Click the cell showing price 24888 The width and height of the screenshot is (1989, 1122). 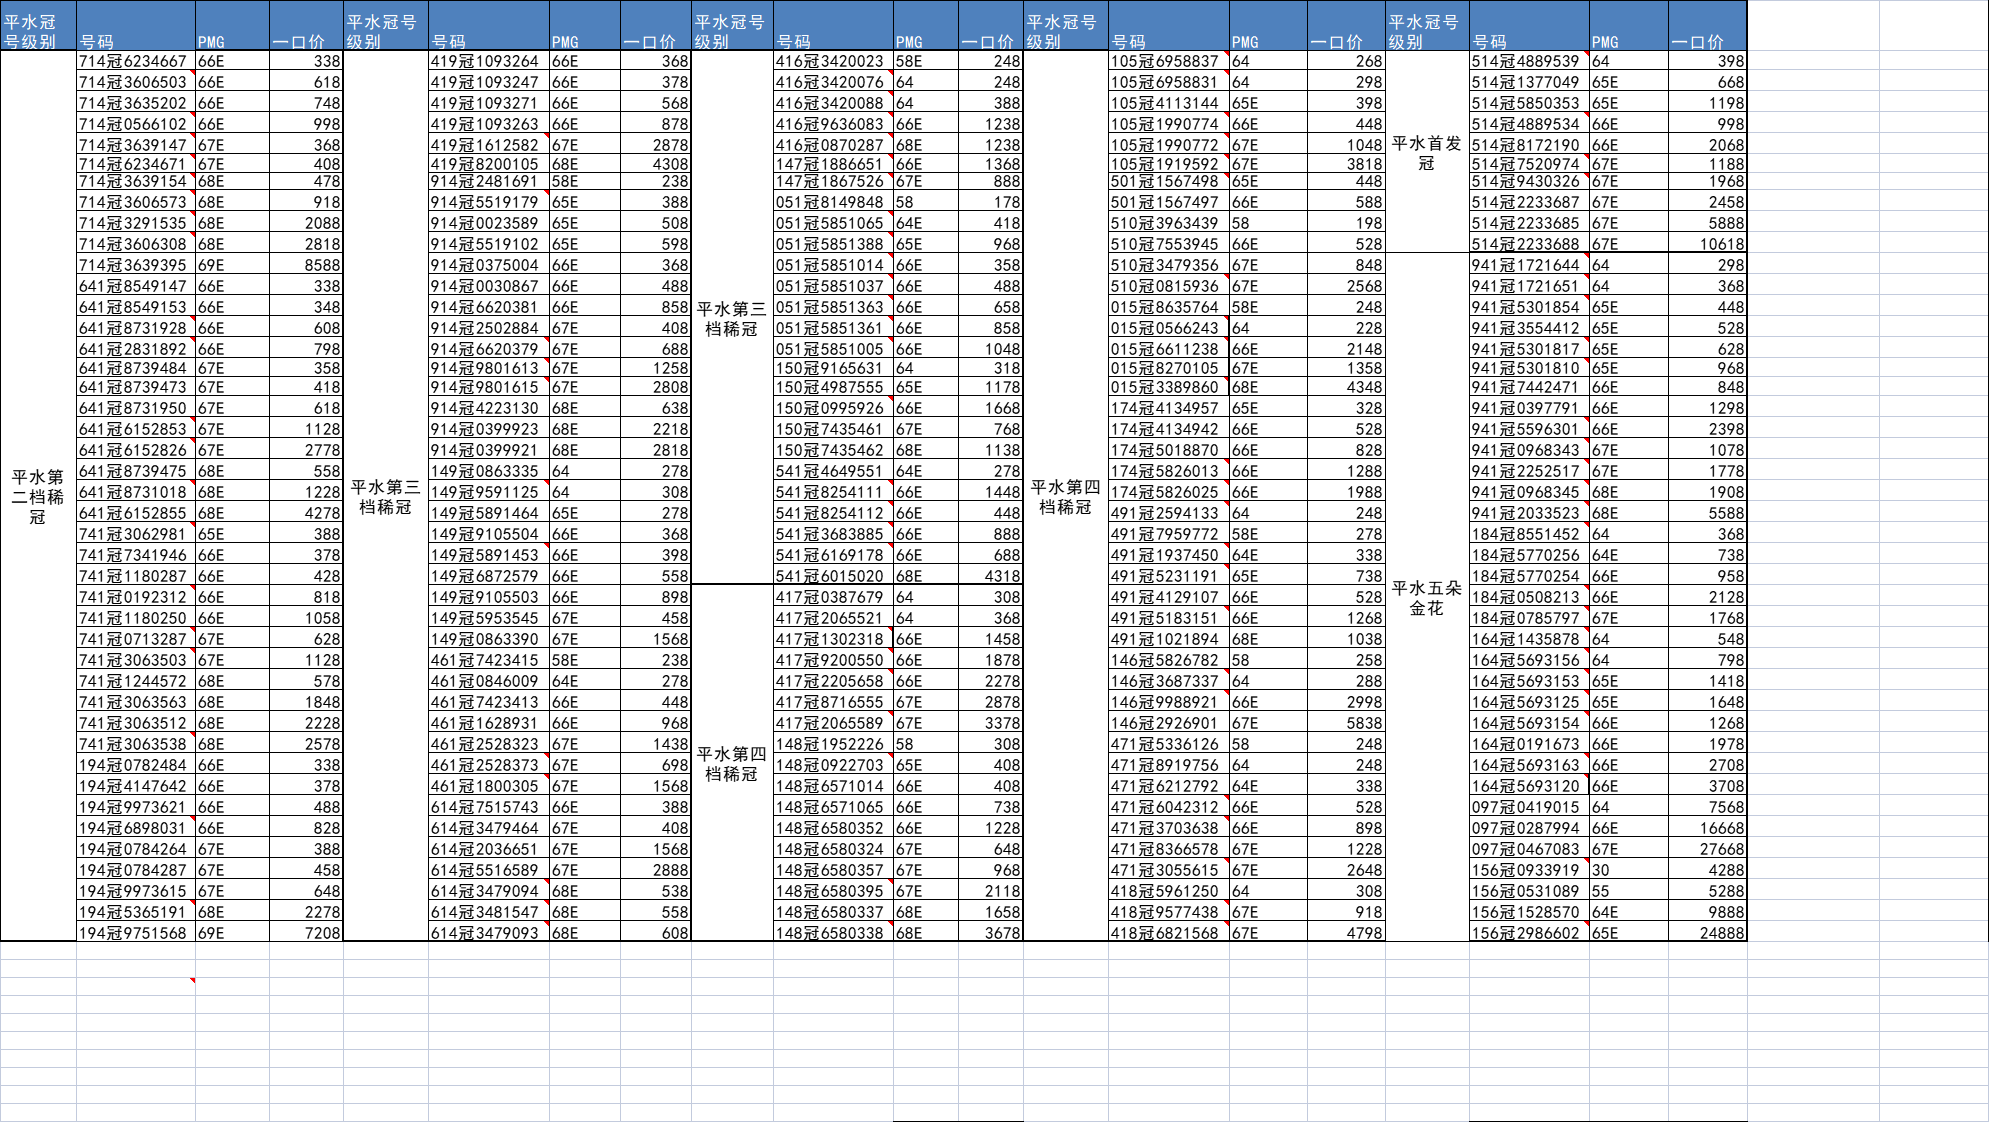point(1707,933)
